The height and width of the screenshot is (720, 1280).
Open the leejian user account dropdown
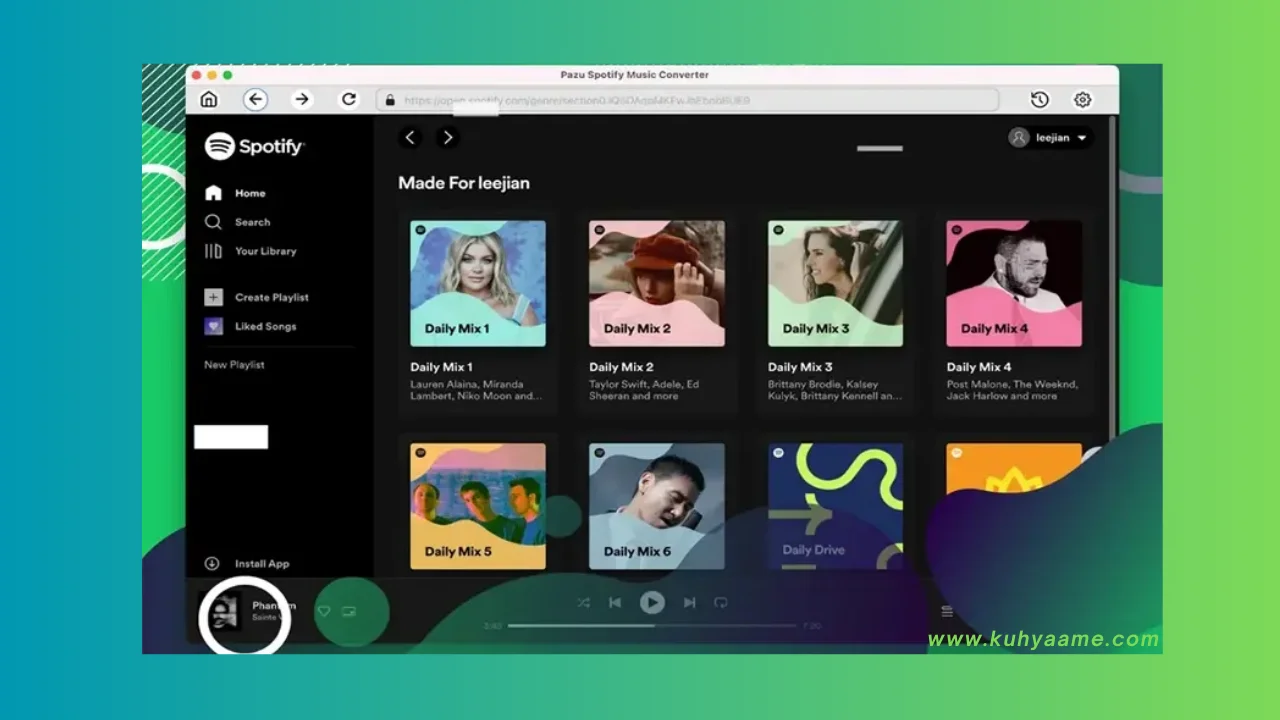tap(1050, 138)
